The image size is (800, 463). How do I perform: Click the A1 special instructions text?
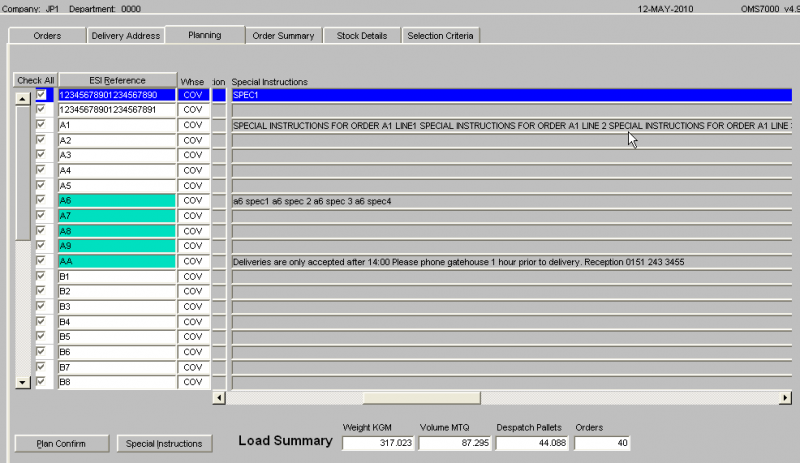pos(512,126)
